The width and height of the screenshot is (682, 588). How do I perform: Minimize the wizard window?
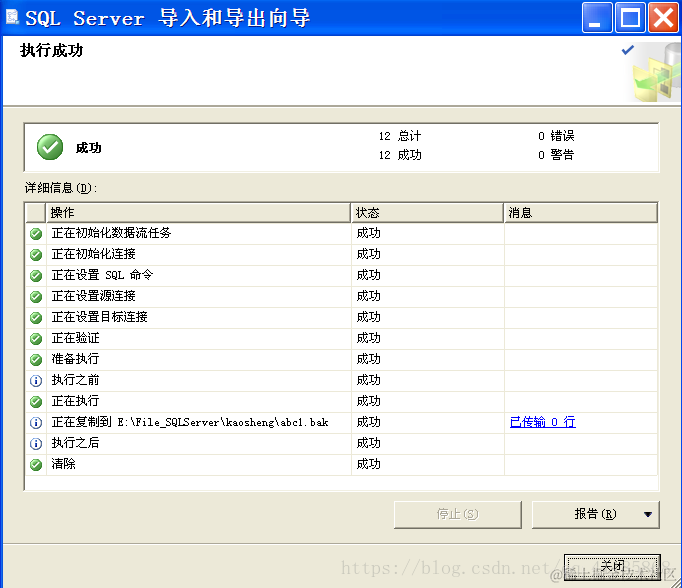click(597, 17)
